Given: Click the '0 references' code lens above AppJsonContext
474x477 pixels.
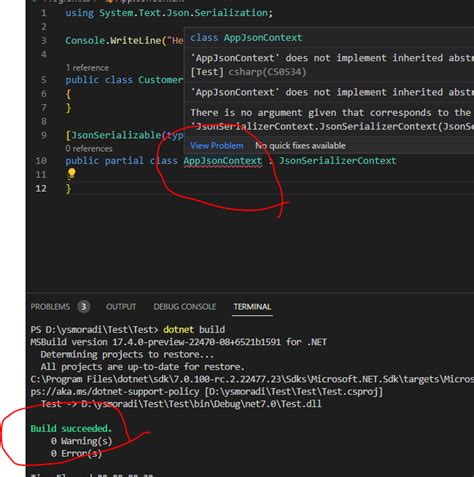Looking at the screenshot, I should (x=89, y=149).
